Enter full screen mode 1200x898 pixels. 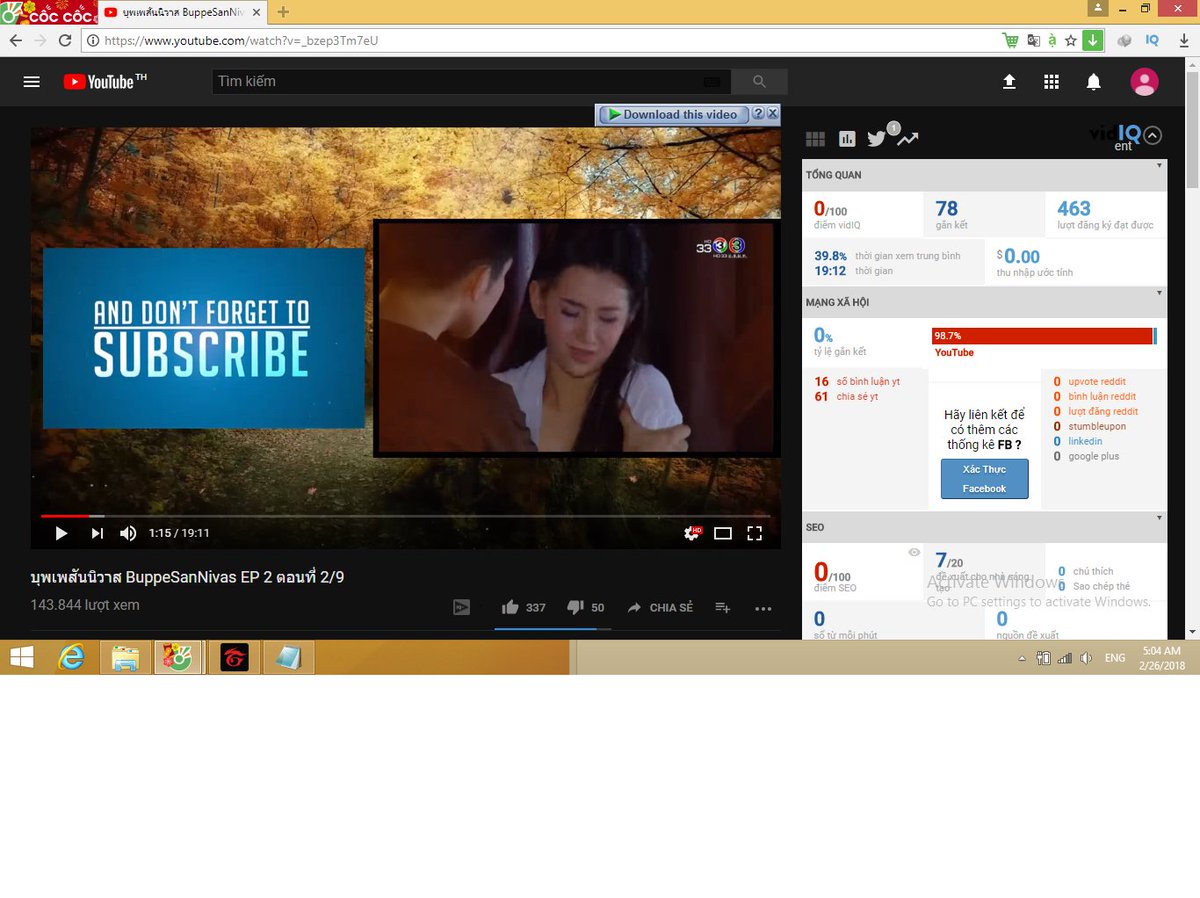tap(755, 533)
